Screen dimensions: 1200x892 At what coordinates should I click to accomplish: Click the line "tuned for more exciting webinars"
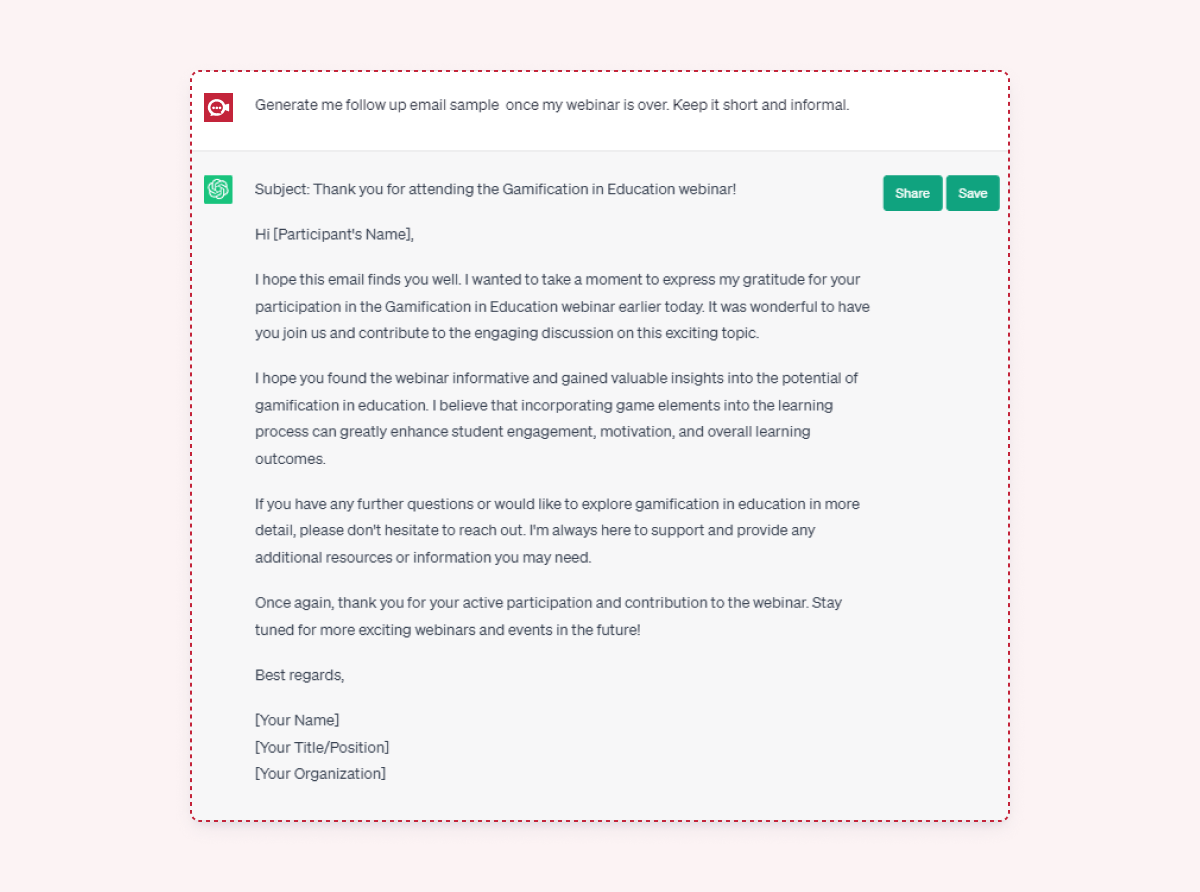(x=447, y=630)
